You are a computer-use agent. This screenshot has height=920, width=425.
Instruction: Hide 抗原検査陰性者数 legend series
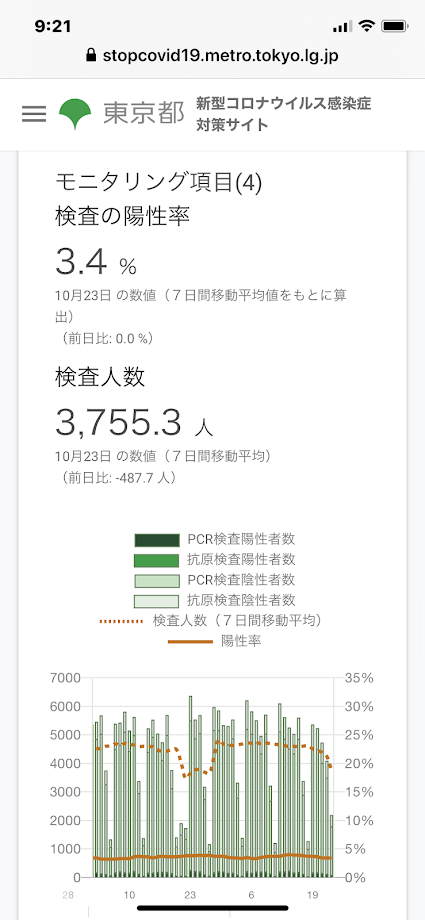(214, 600)
